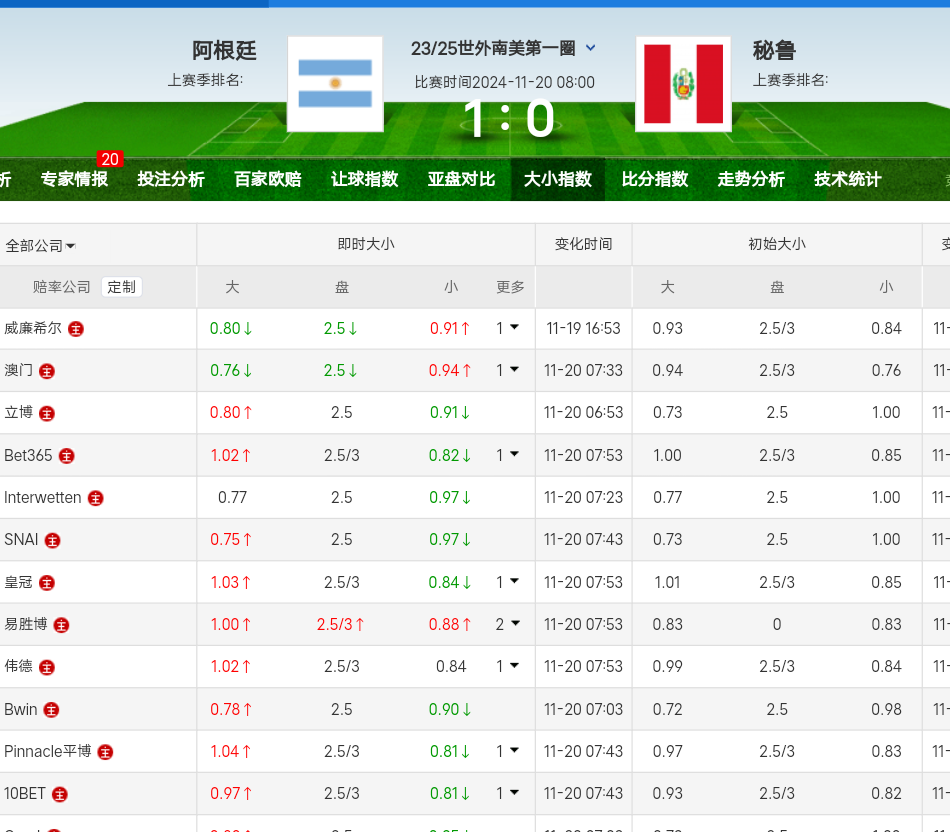Expand more odds for 澳门 row

pyautogui.click(x=508, y=370)
